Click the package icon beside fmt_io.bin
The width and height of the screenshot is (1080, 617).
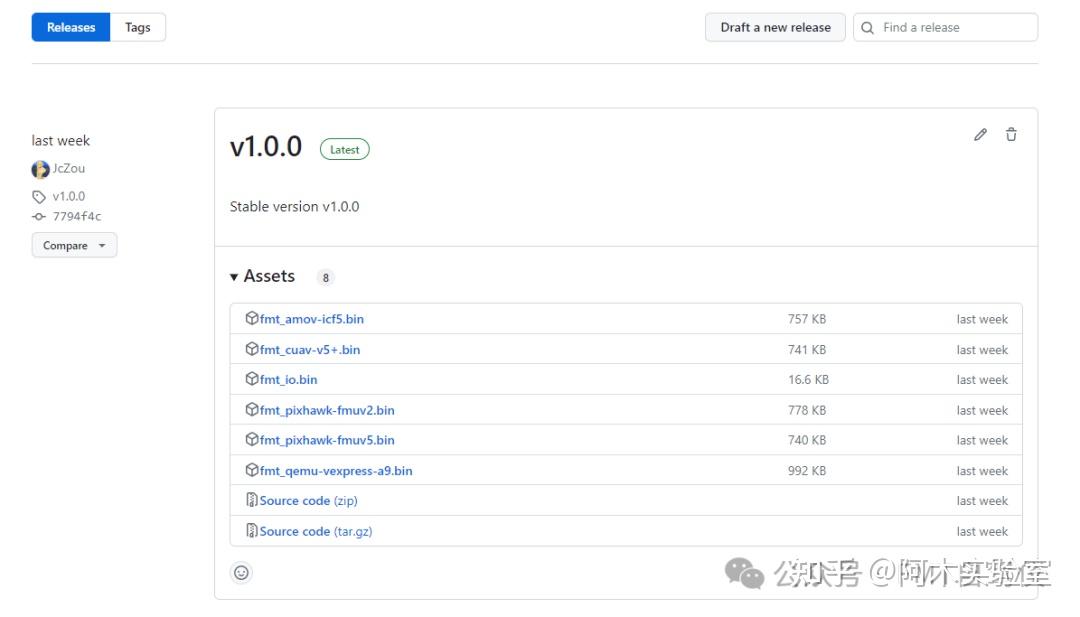(x=251, y=379)
